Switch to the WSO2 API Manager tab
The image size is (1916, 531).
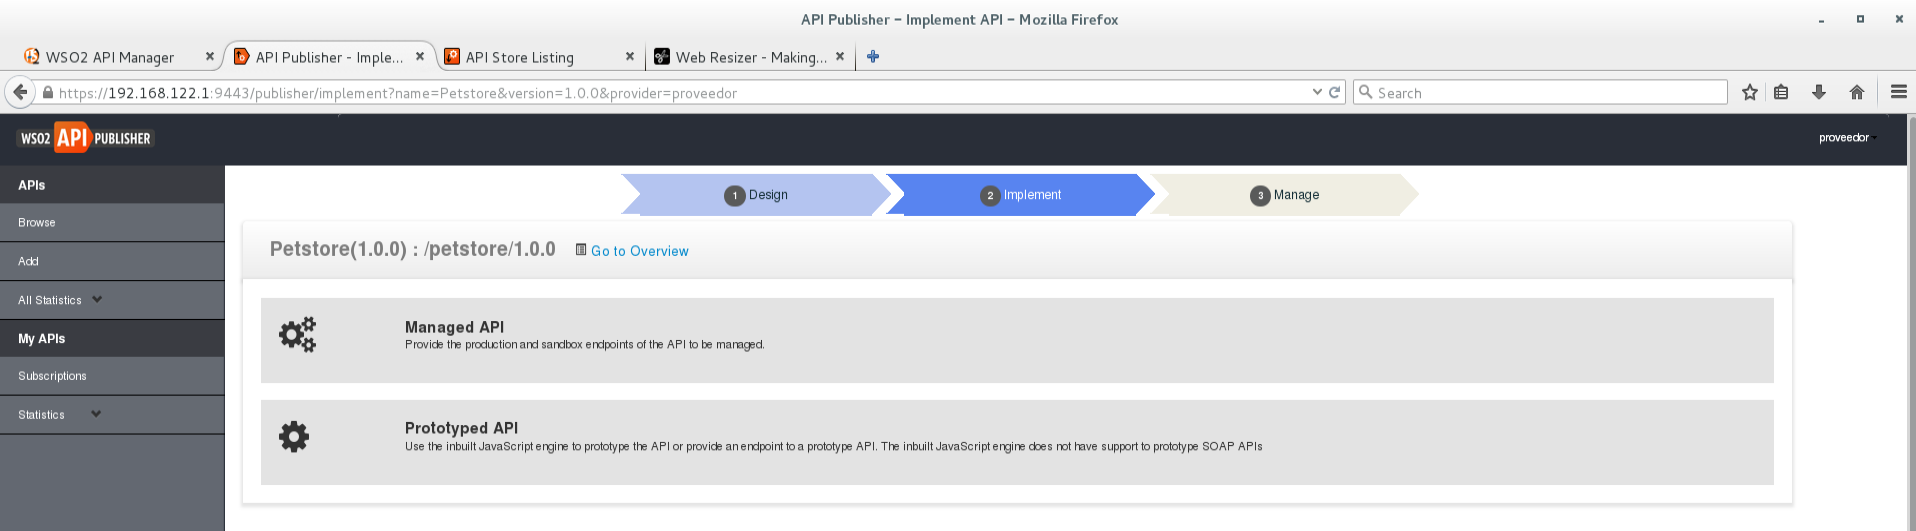(110, 57)
